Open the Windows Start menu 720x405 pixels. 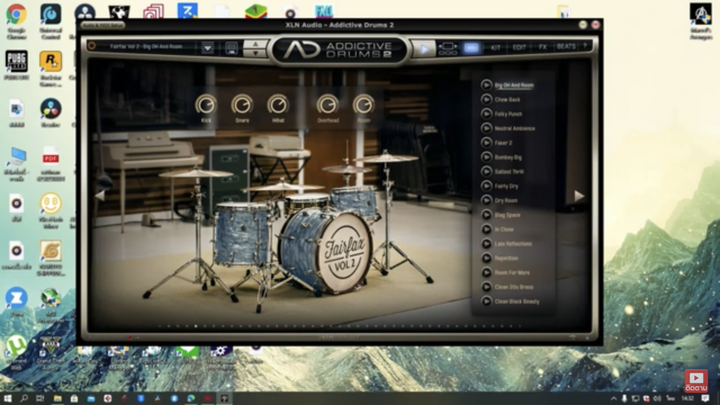[x=7, y=399]
